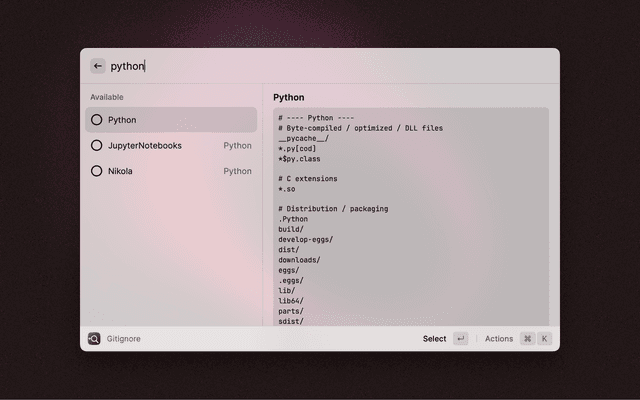Click the back arrow button

click(97, 66)
